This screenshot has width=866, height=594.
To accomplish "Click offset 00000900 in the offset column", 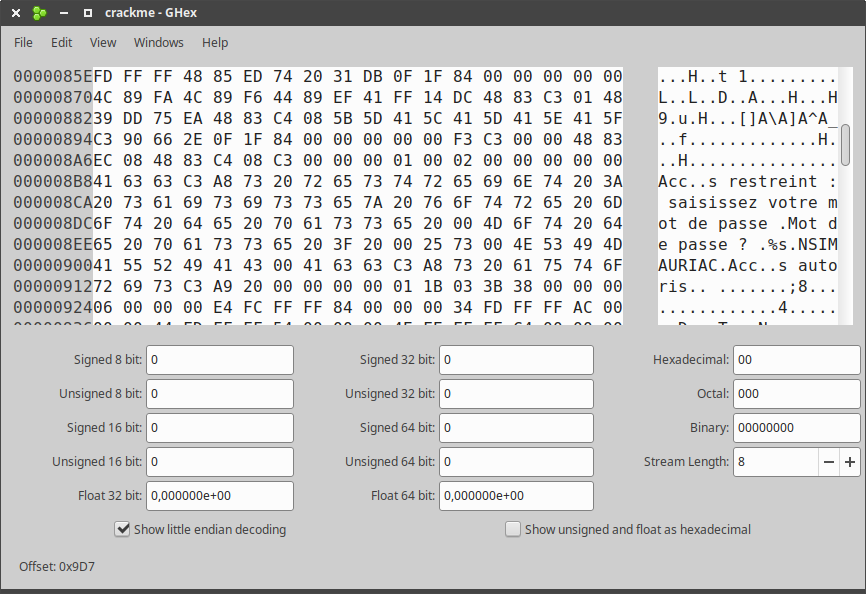I will click(x=53, y=266).
